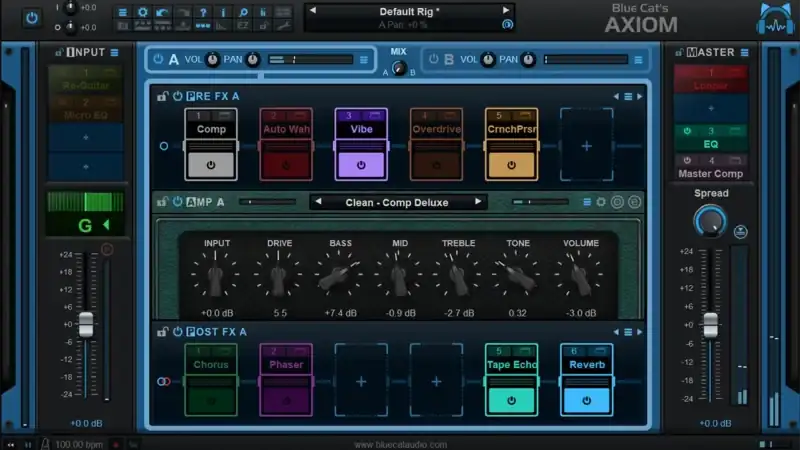The height and width of the screenshot is (450, 800).
Task: Open the help question mark icon
Action: click(x=203, y=12)
